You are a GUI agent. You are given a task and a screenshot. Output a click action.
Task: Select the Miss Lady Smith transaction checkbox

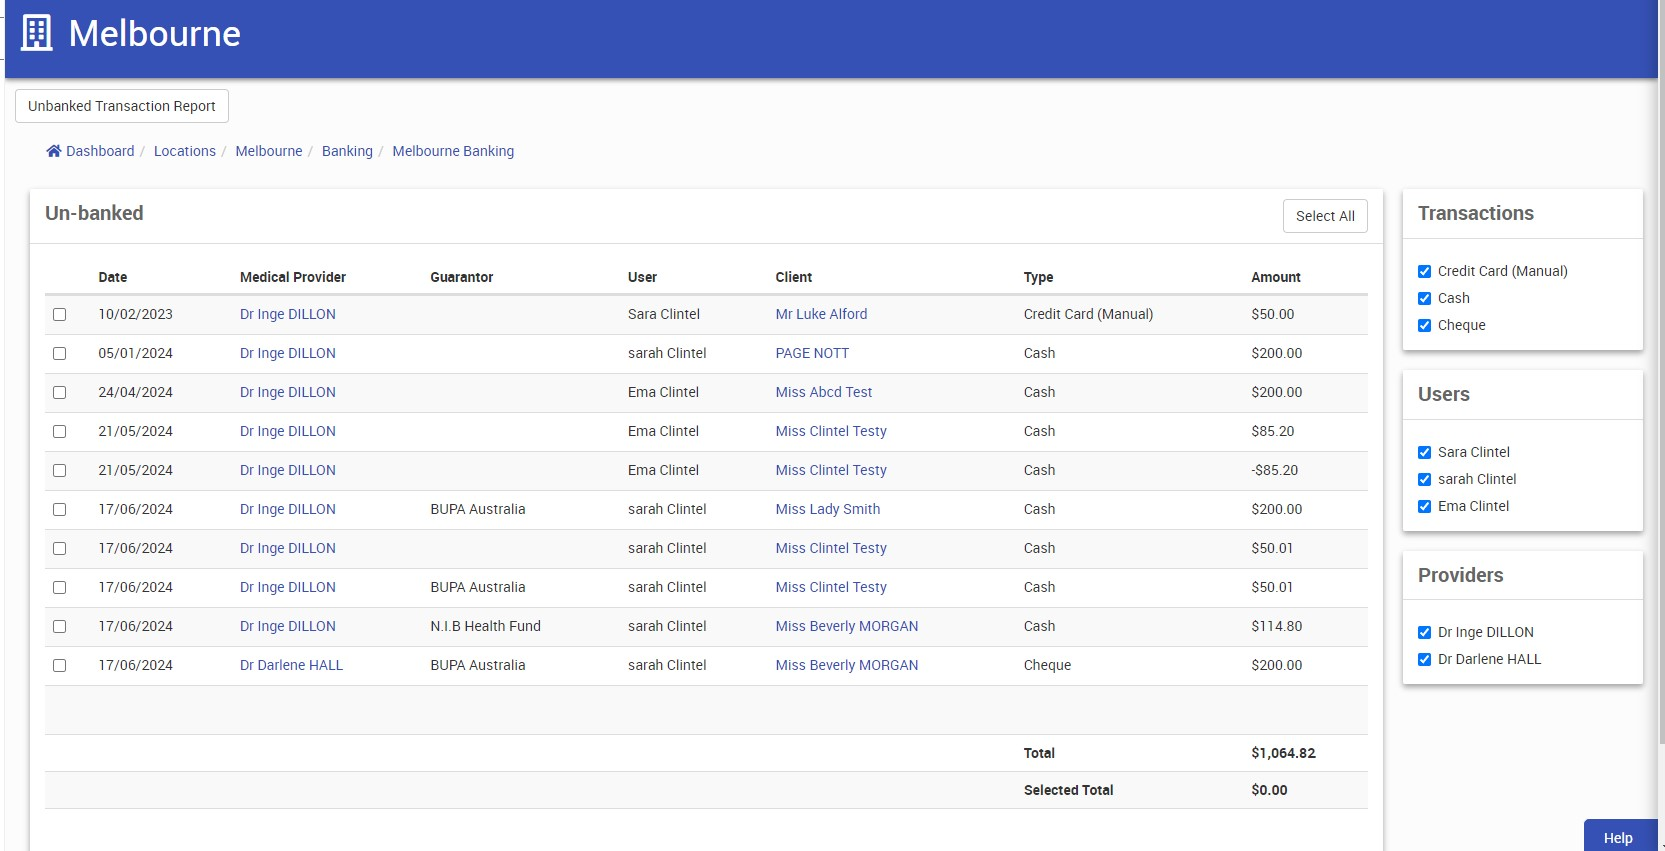[x=60, y=509]
